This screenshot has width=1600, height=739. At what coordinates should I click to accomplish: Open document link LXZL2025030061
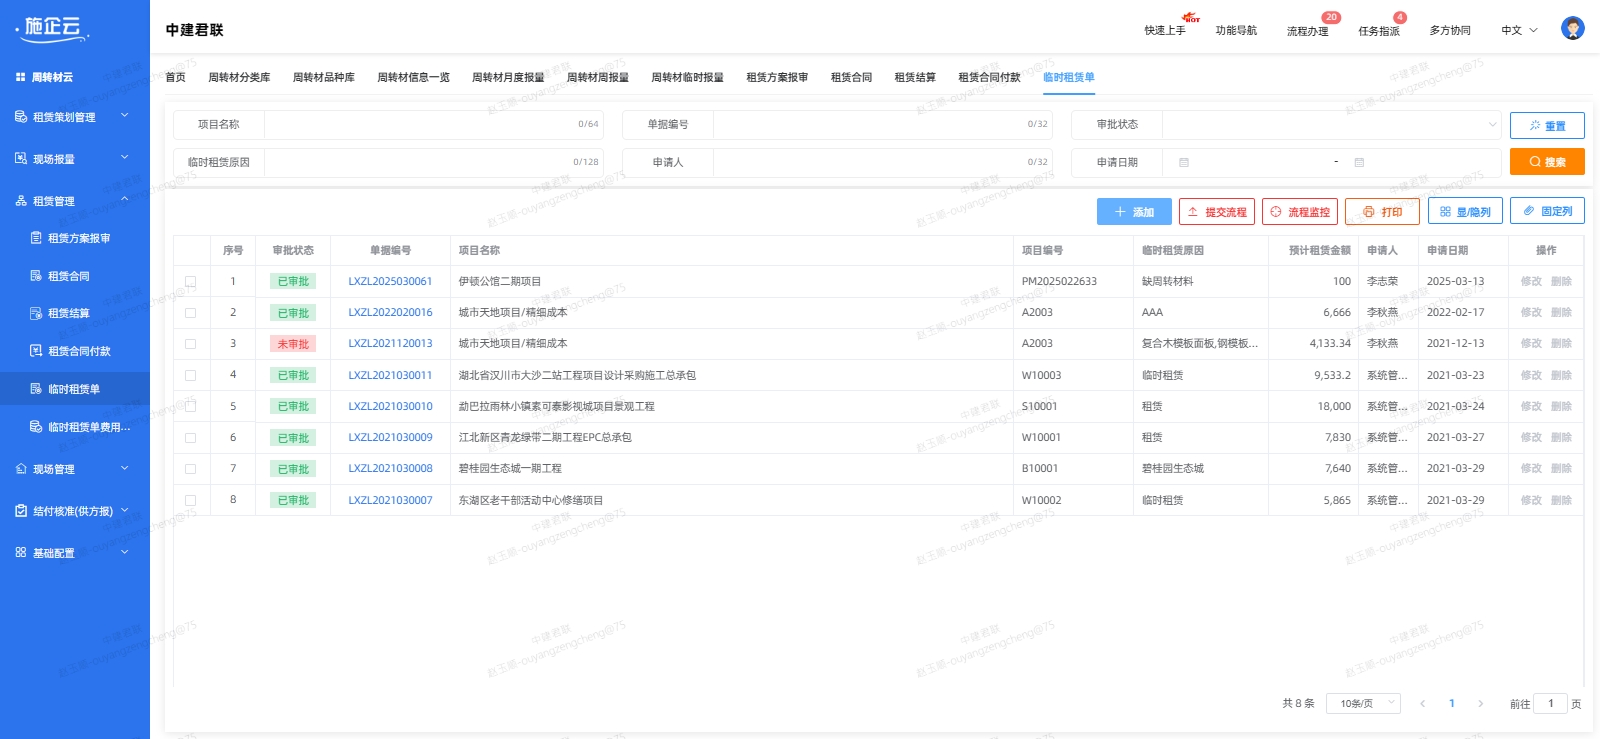[x=390, y=282]
